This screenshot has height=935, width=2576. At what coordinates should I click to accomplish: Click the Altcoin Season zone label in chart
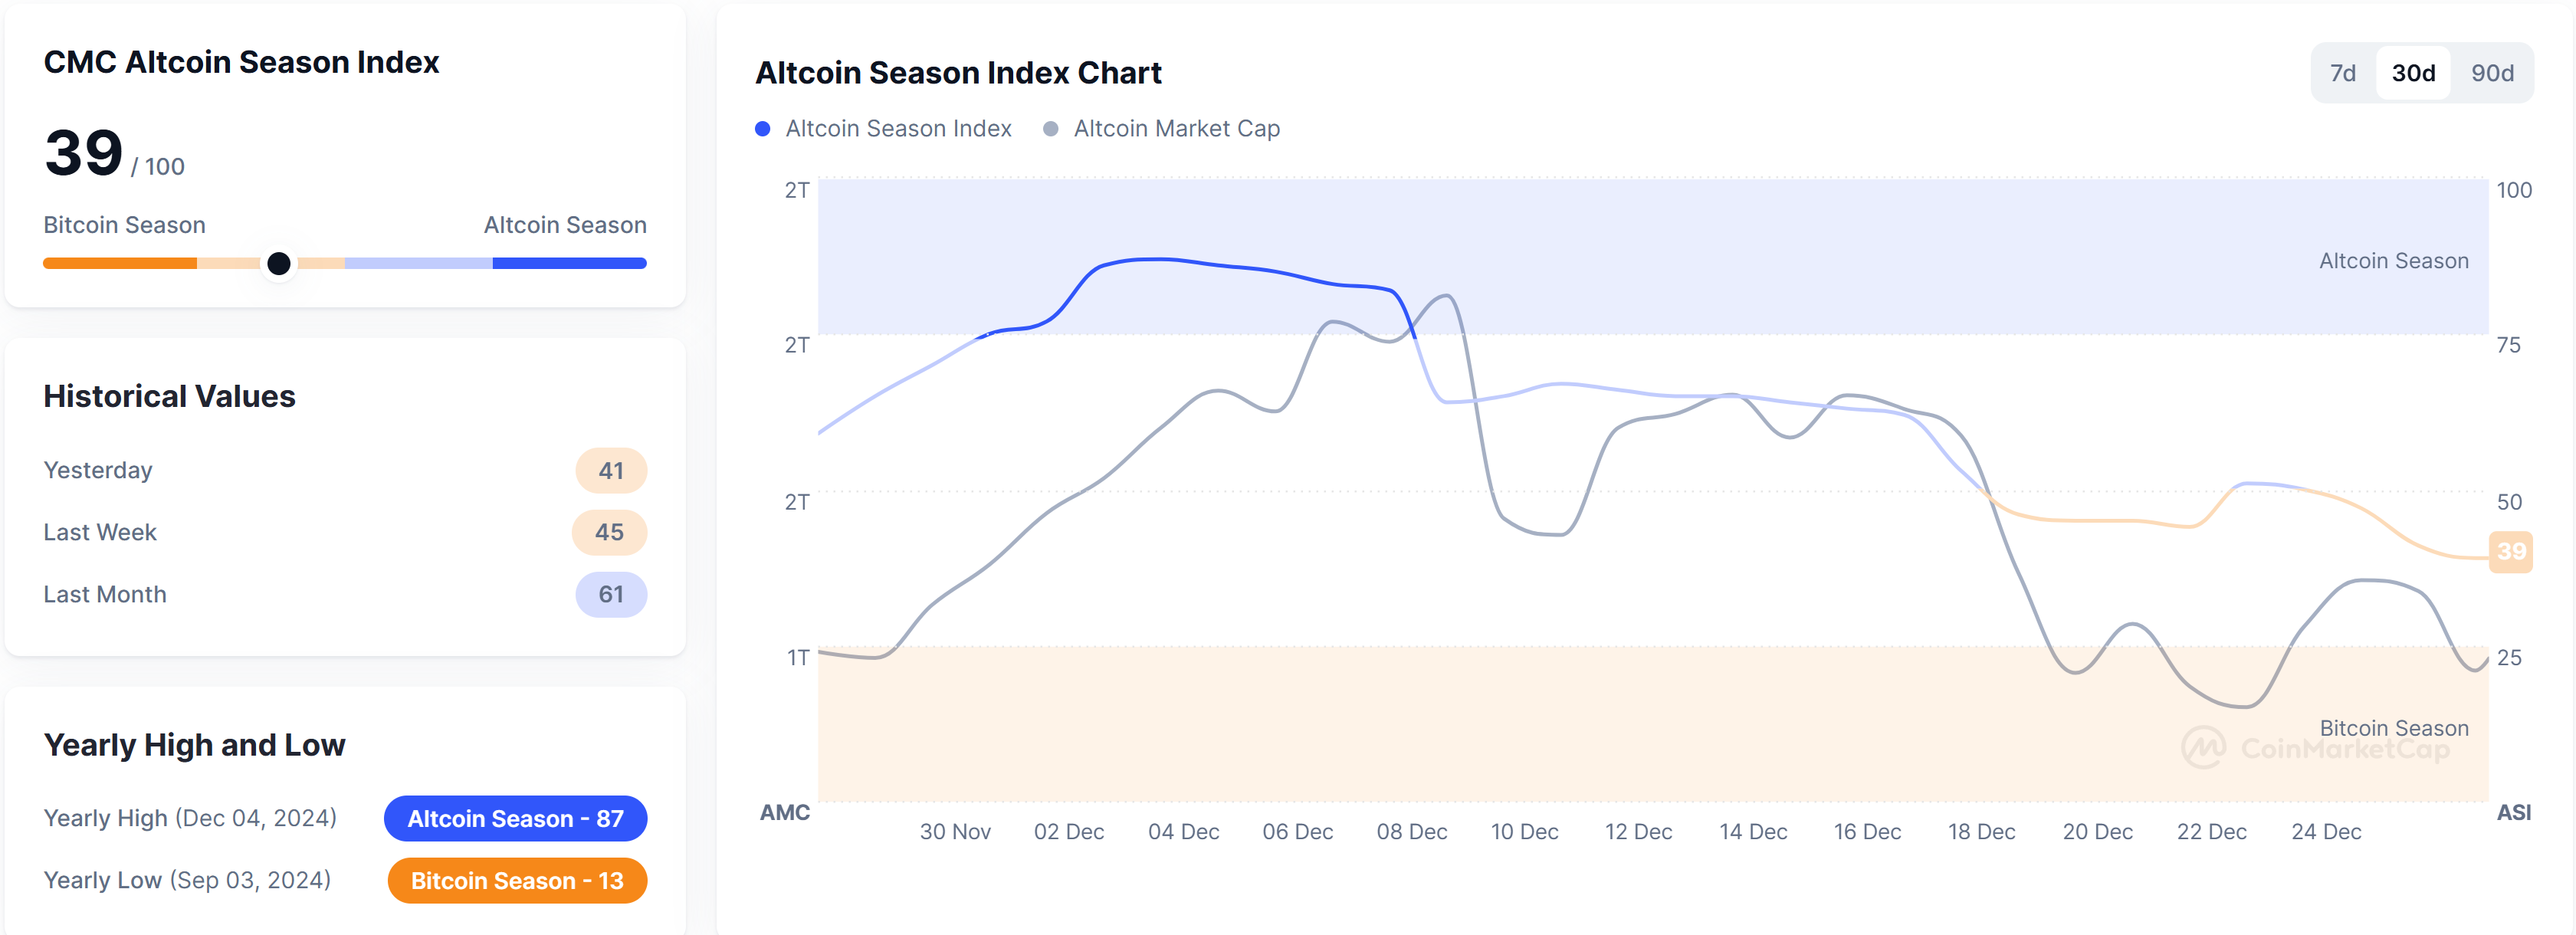(2393, 261)
